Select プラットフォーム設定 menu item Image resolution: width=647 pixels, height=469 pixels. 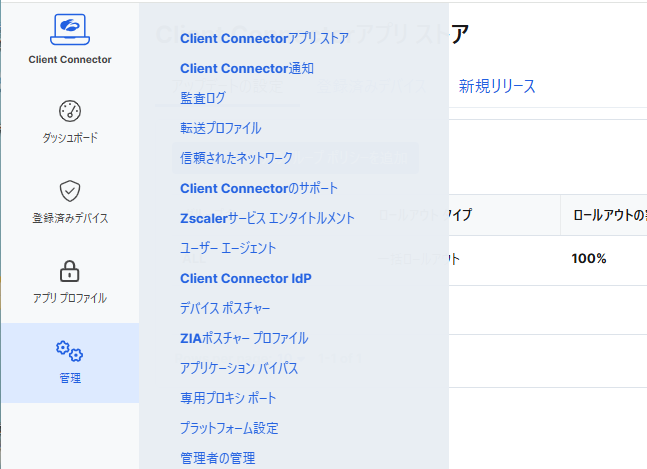229,428
